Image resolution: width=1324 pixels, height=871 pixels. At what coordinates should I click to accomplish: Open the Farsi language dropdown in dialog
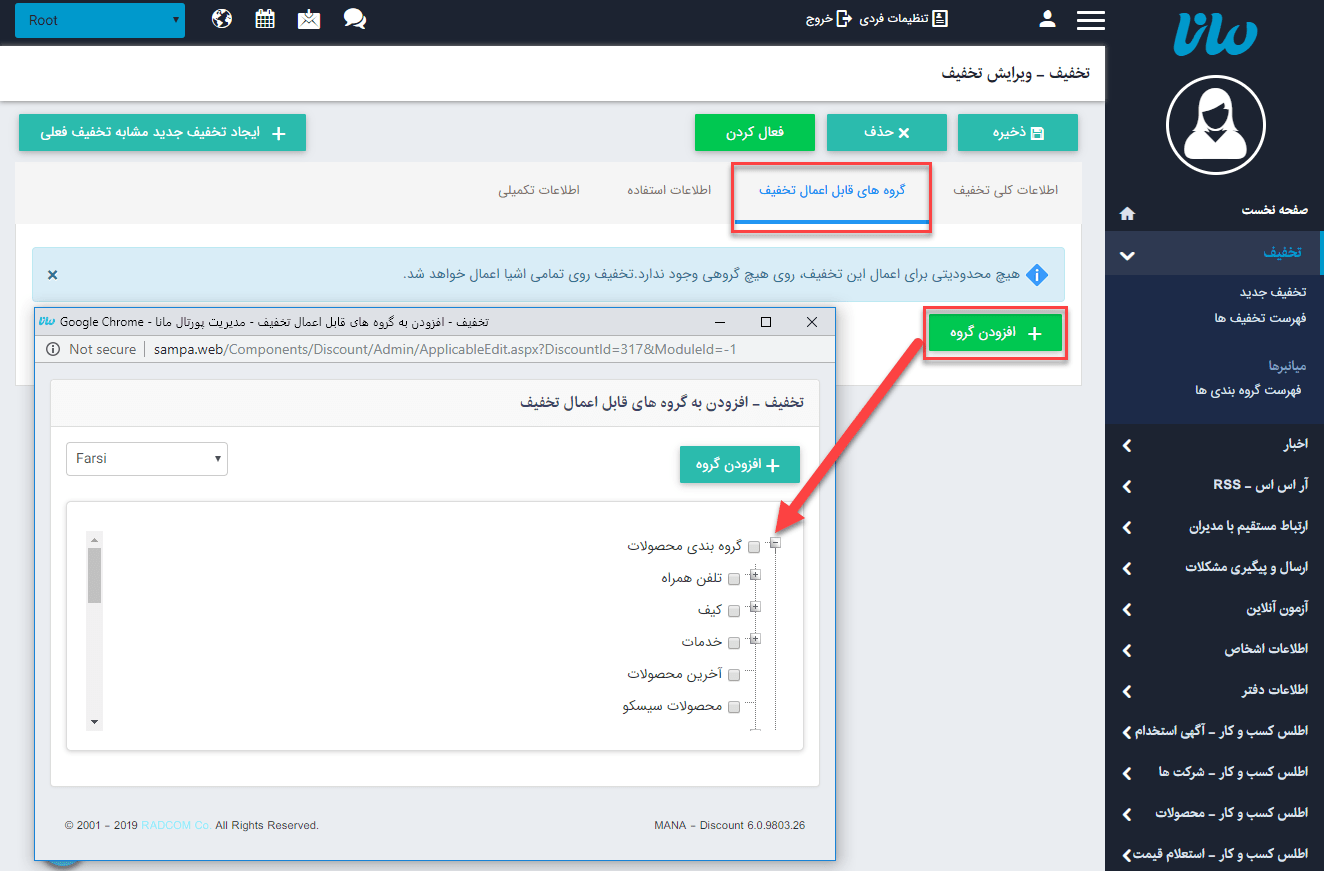[x=146, y=458]
